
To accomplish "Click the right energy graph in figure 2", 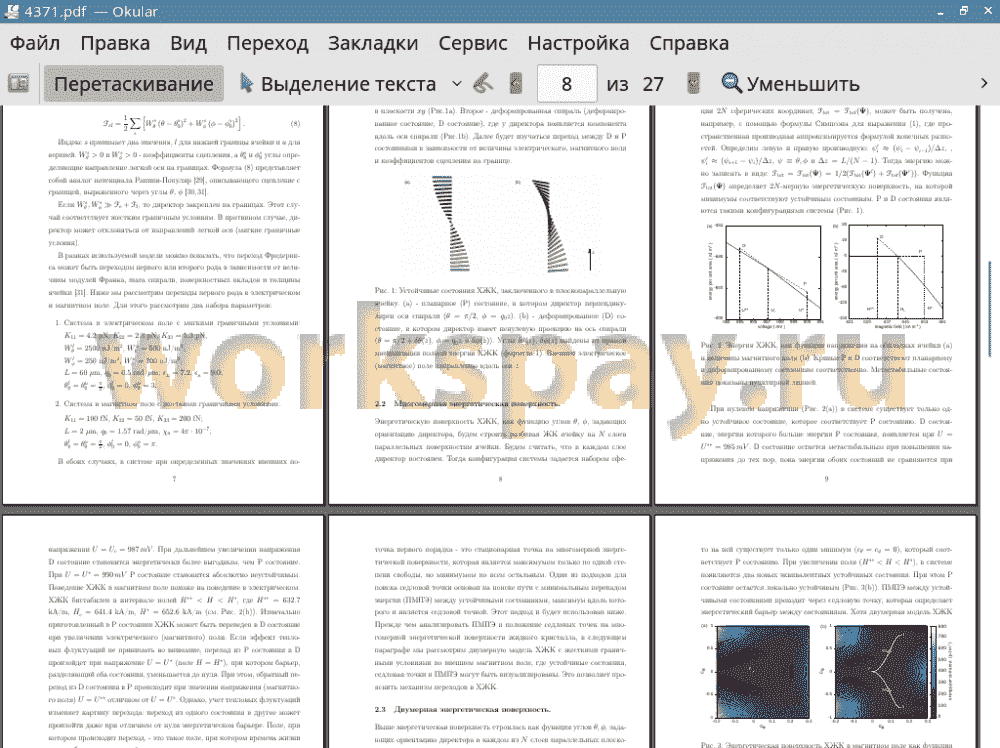I will [x=889, y=275].
